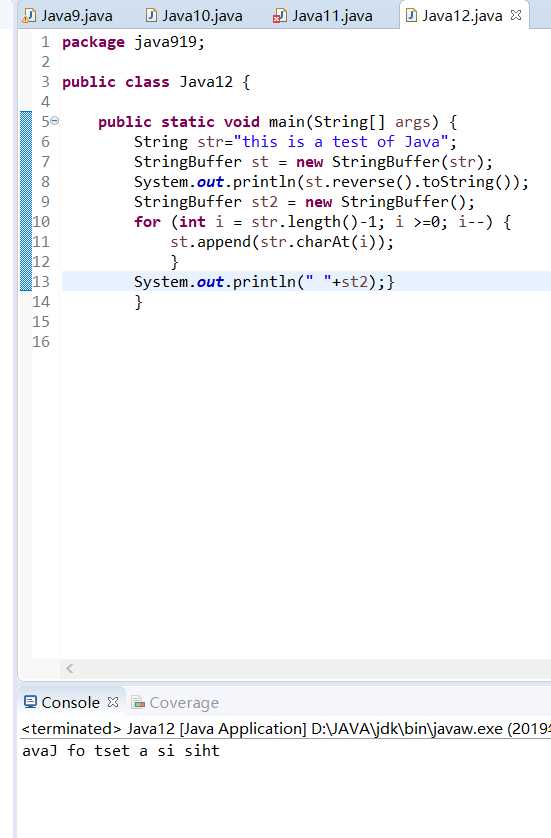Click the Java10.java file icon
Screen dimensions: 551x838
click(151, 15)
